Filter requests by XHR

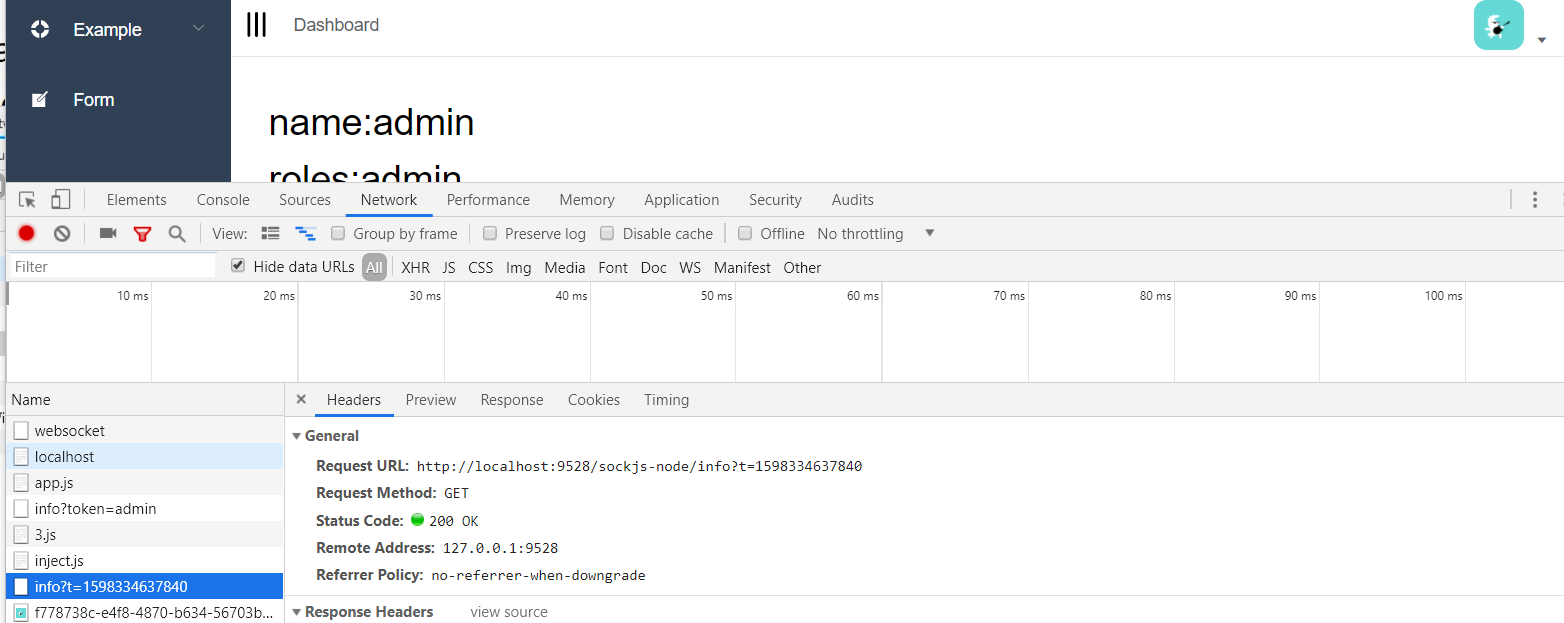coord(415,267)
